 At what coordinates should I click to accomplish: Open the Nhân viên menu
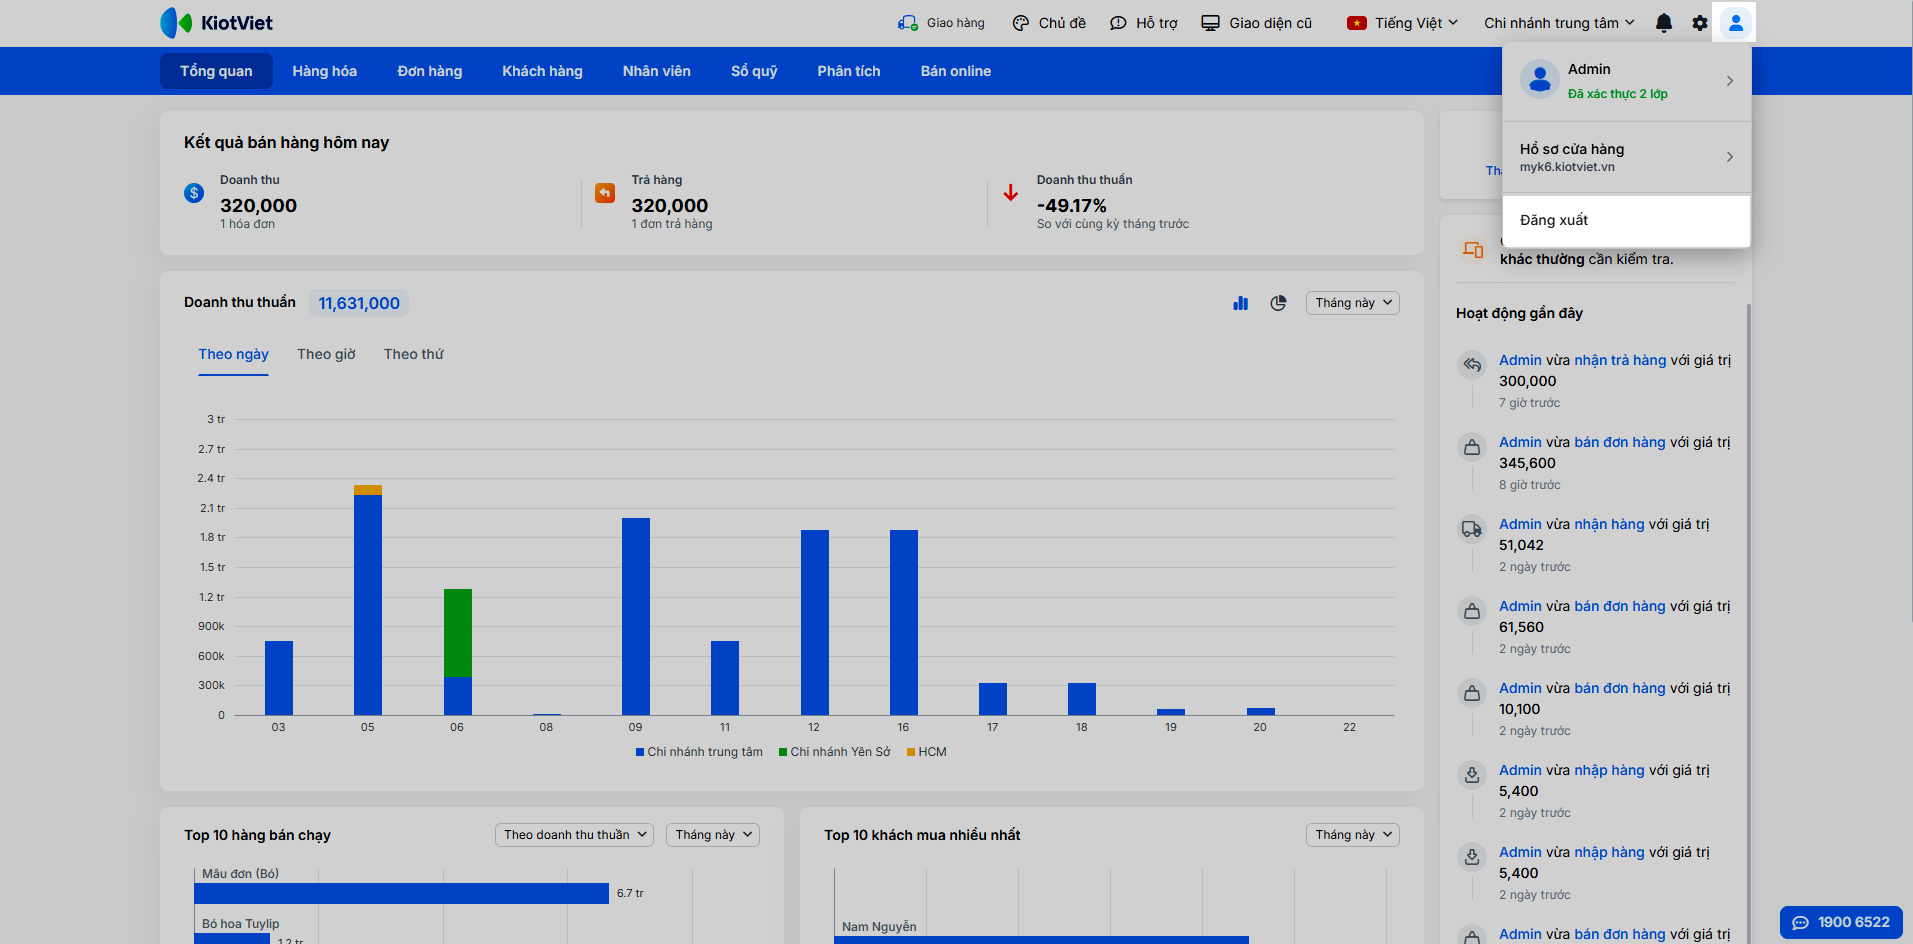coord(657,71)
